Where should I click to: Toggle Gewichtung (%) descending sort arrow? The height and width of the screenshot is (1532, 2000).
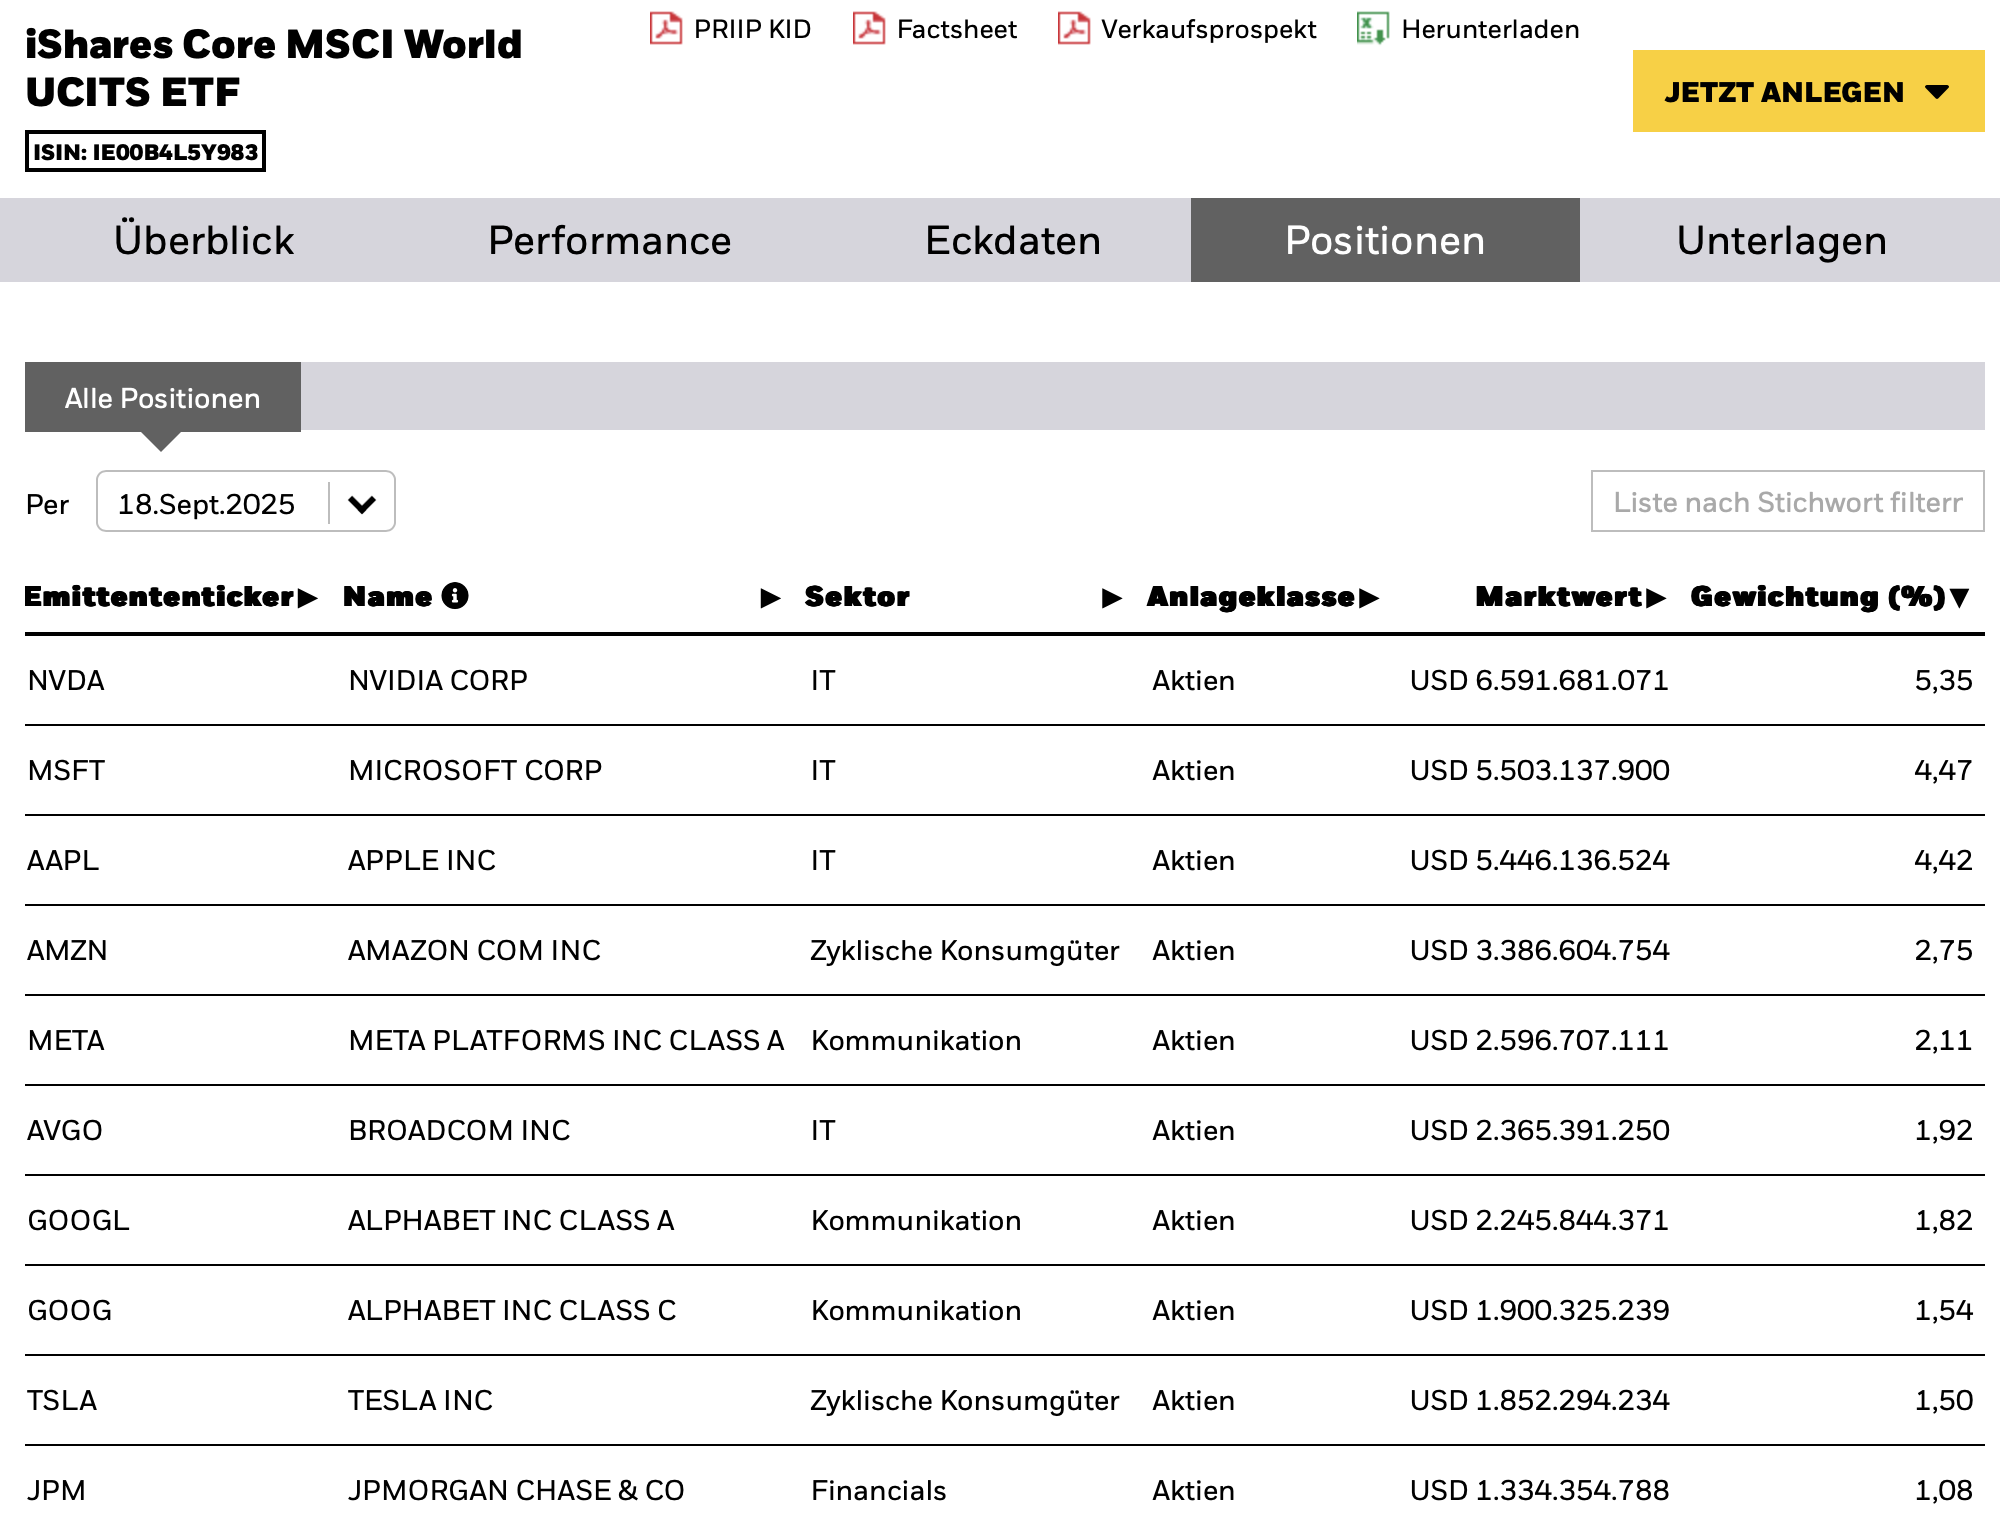1960,598
